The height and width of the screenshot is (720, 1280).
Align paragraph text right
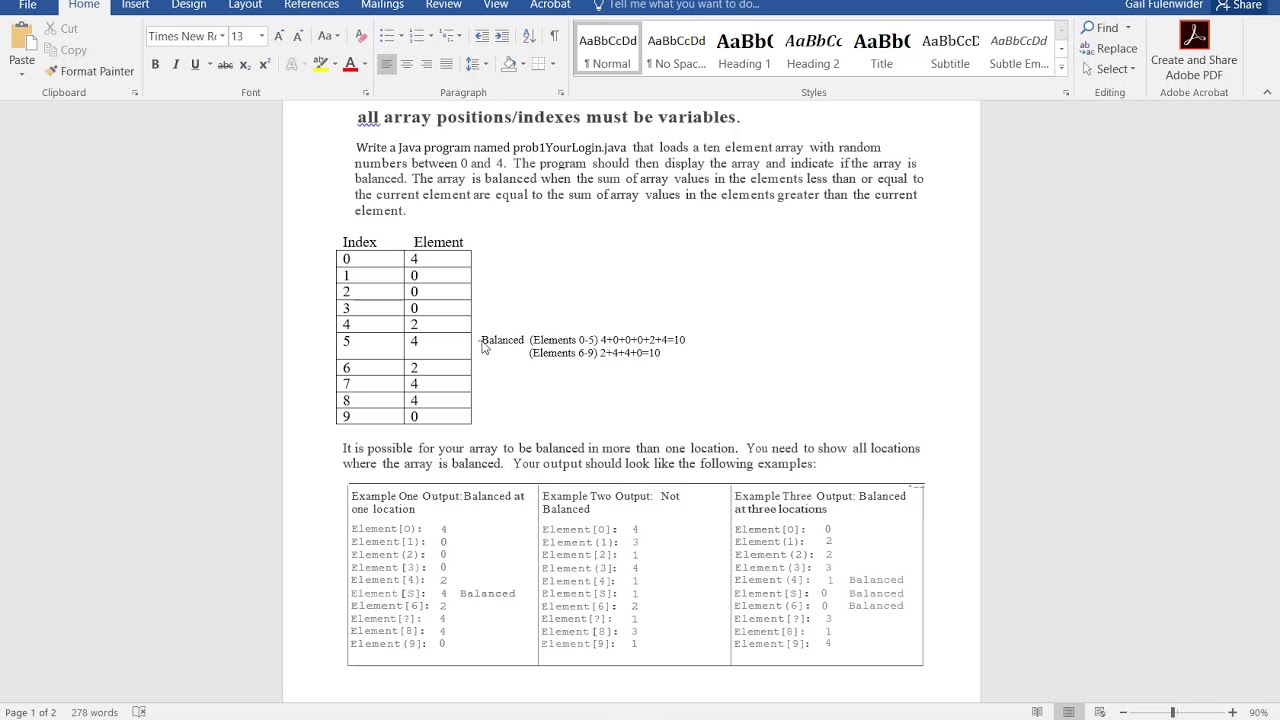(x=426, y=65)
